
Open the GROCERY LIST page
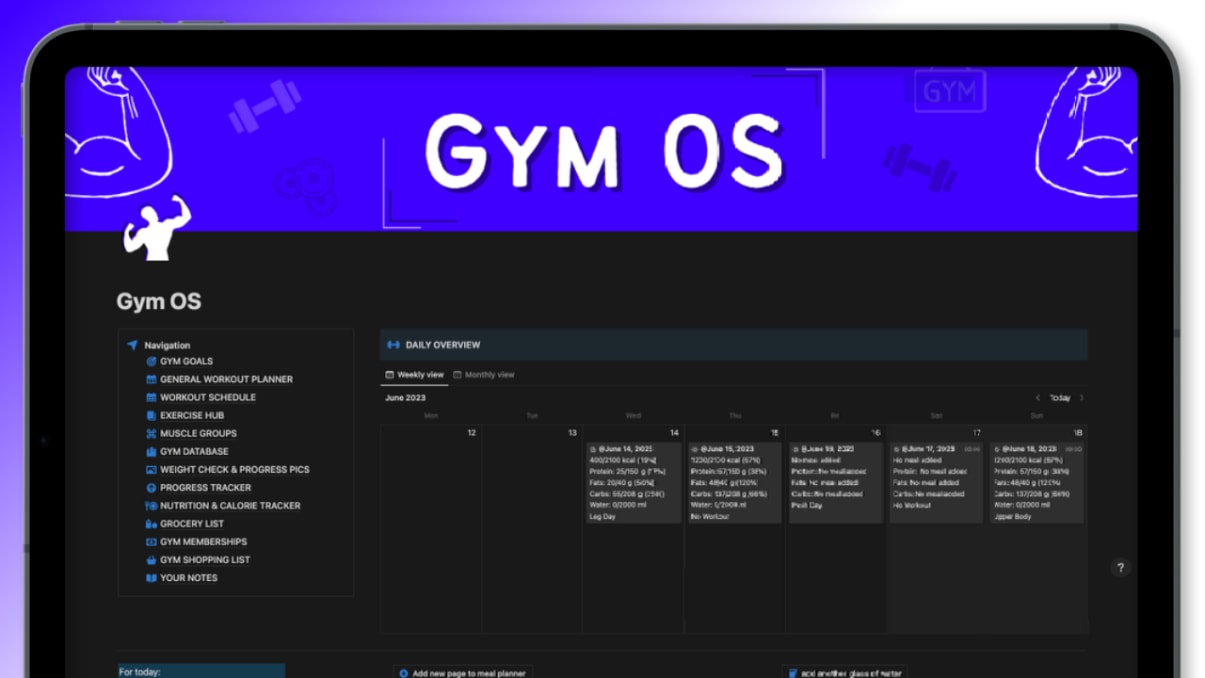coord(192,524)
